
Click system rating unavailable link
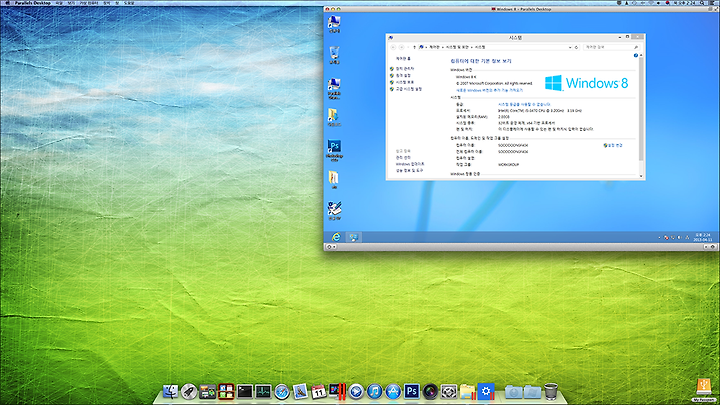pos(524,105)
